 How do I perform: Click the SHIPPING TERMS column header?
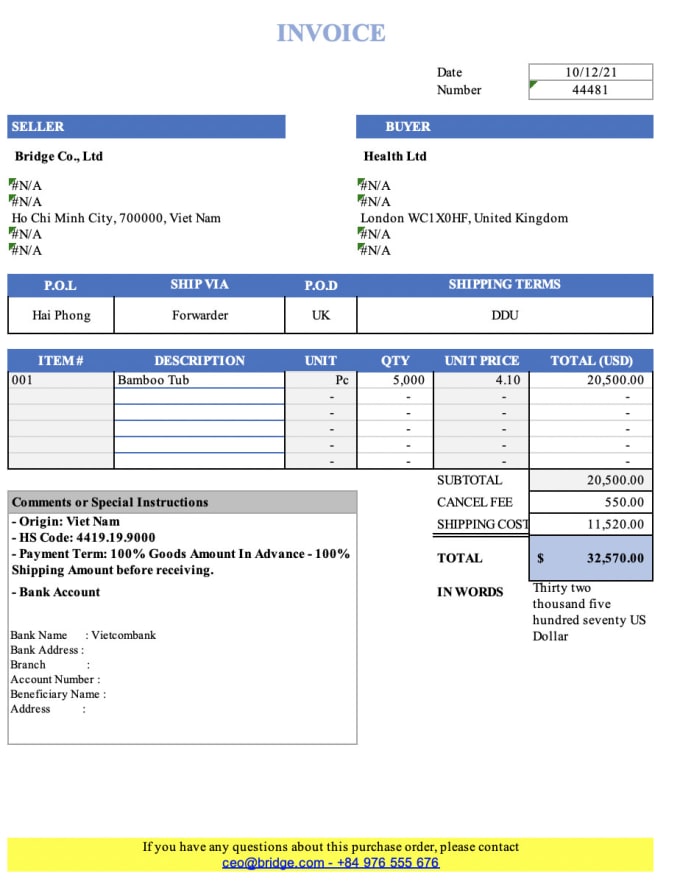click(505, 284)
